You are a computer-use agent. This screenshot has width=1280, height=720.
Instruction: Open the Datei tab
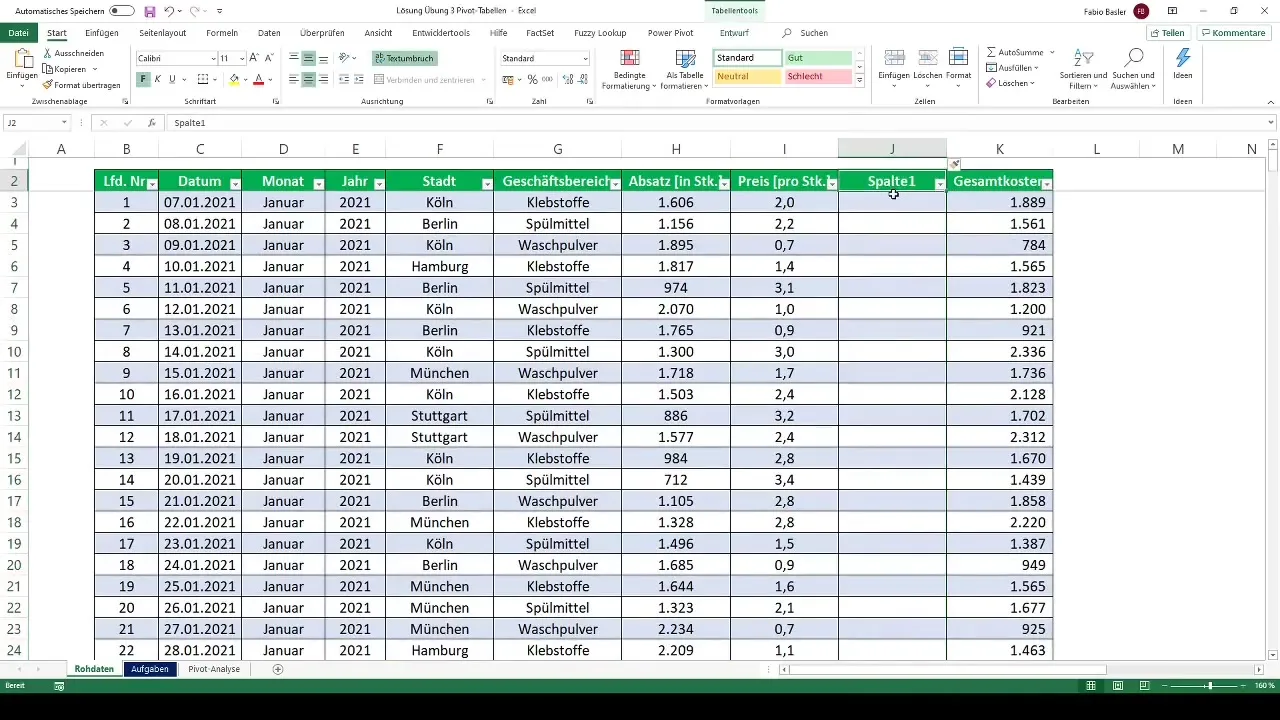(18, 33)
